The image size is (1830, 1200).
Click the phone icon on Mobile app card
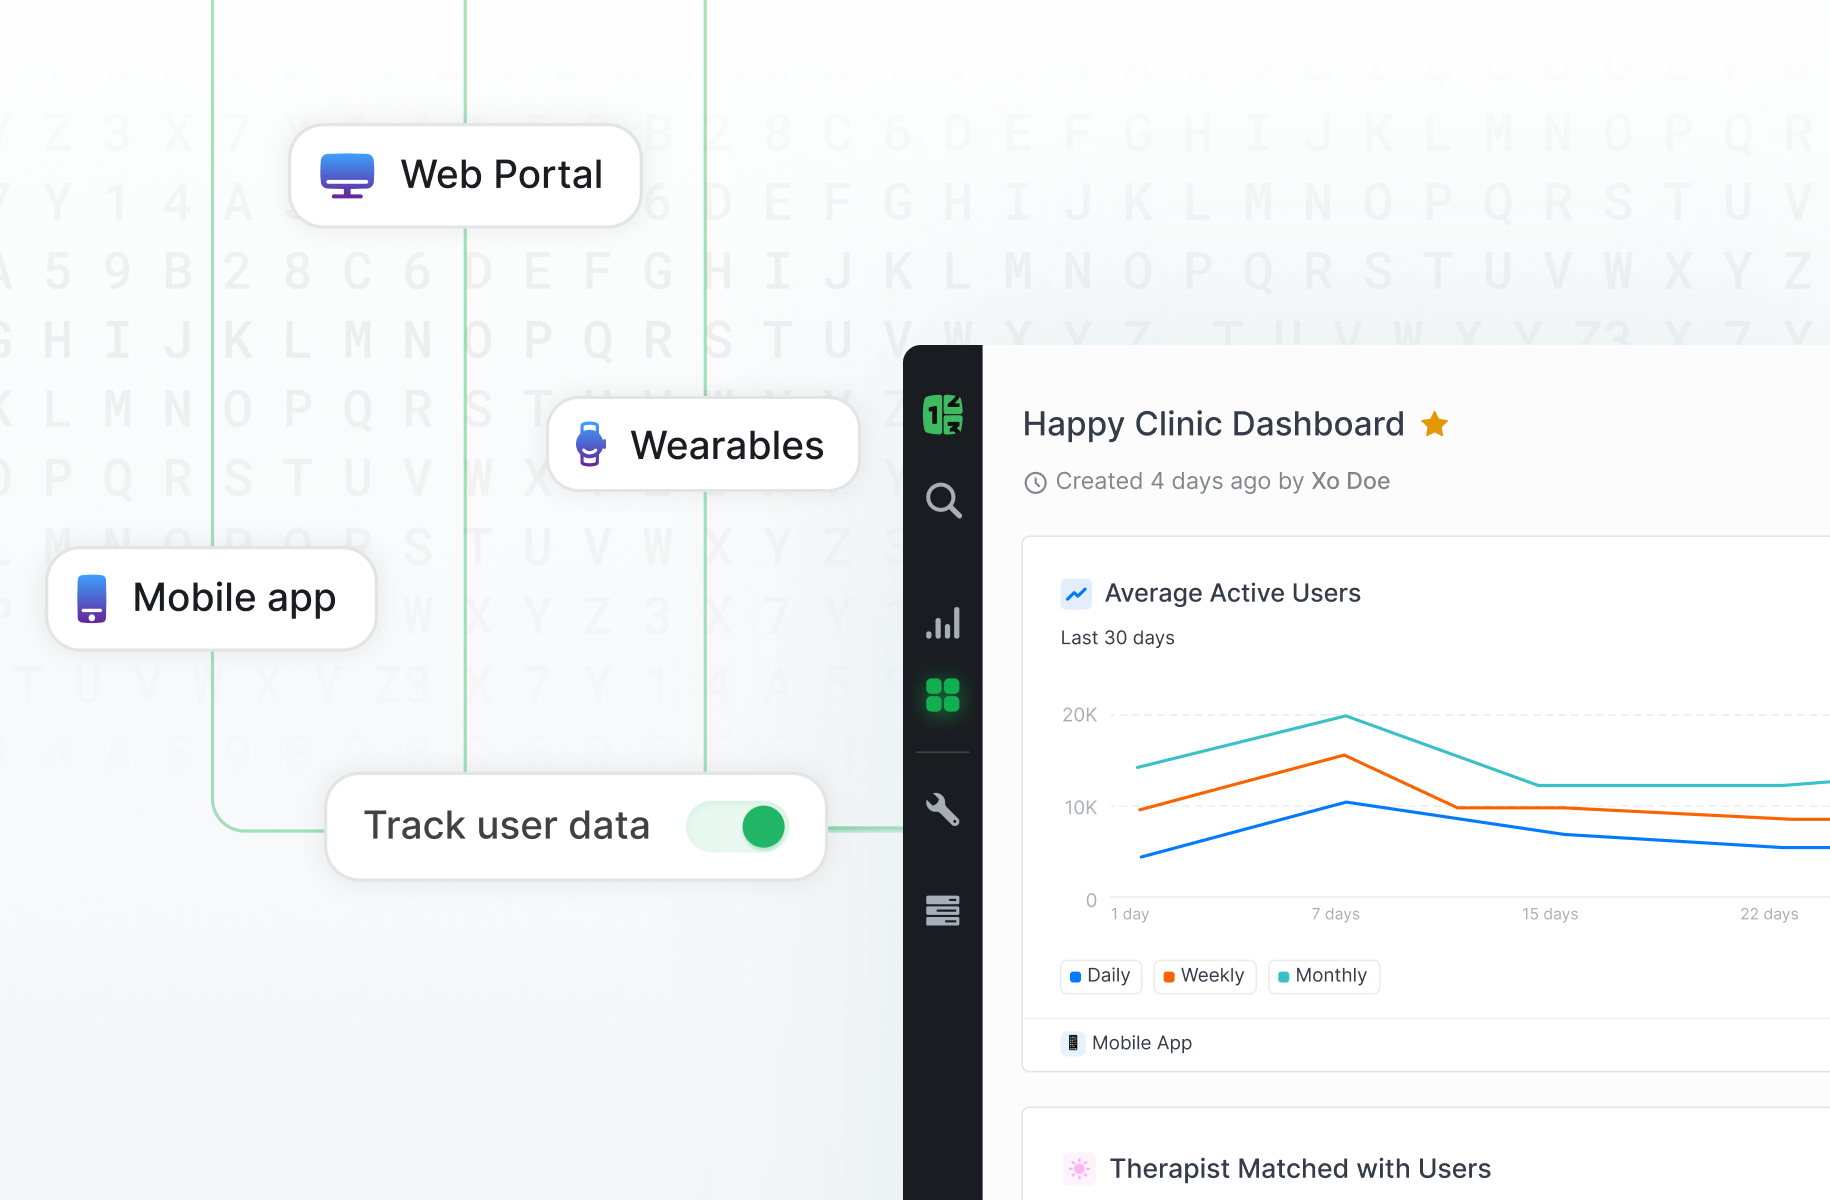tap(92, 597)
